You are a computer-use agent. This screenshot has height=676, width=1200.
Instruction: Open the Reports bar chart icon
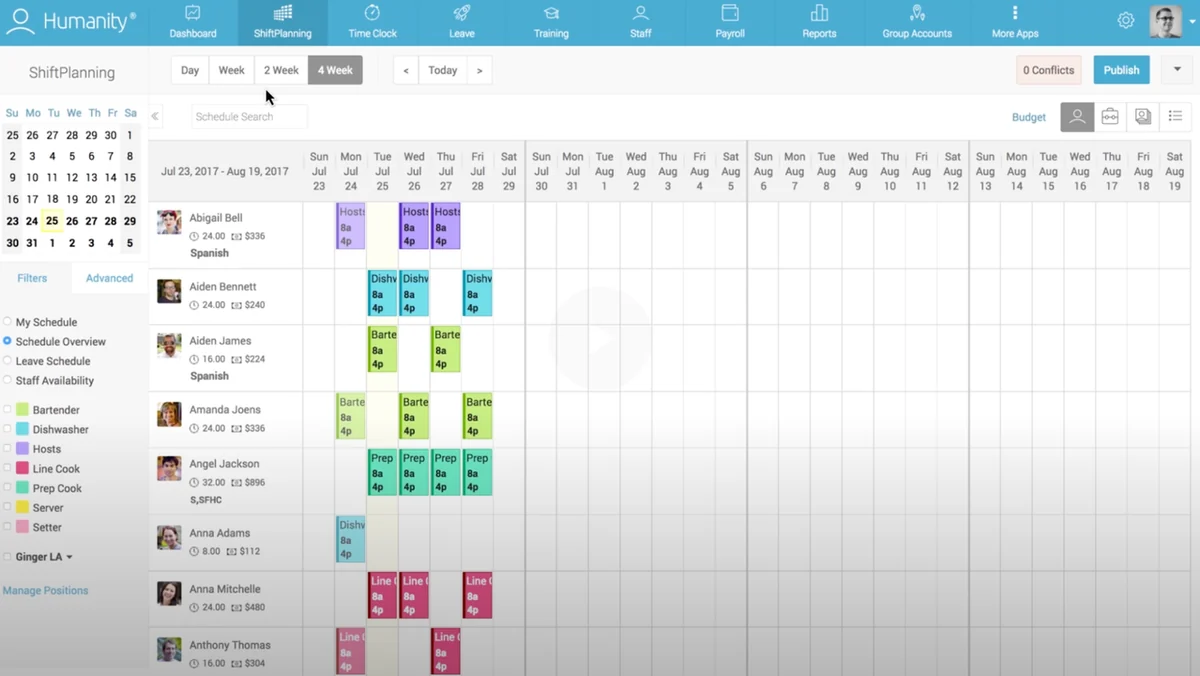(x=819, y=14)
